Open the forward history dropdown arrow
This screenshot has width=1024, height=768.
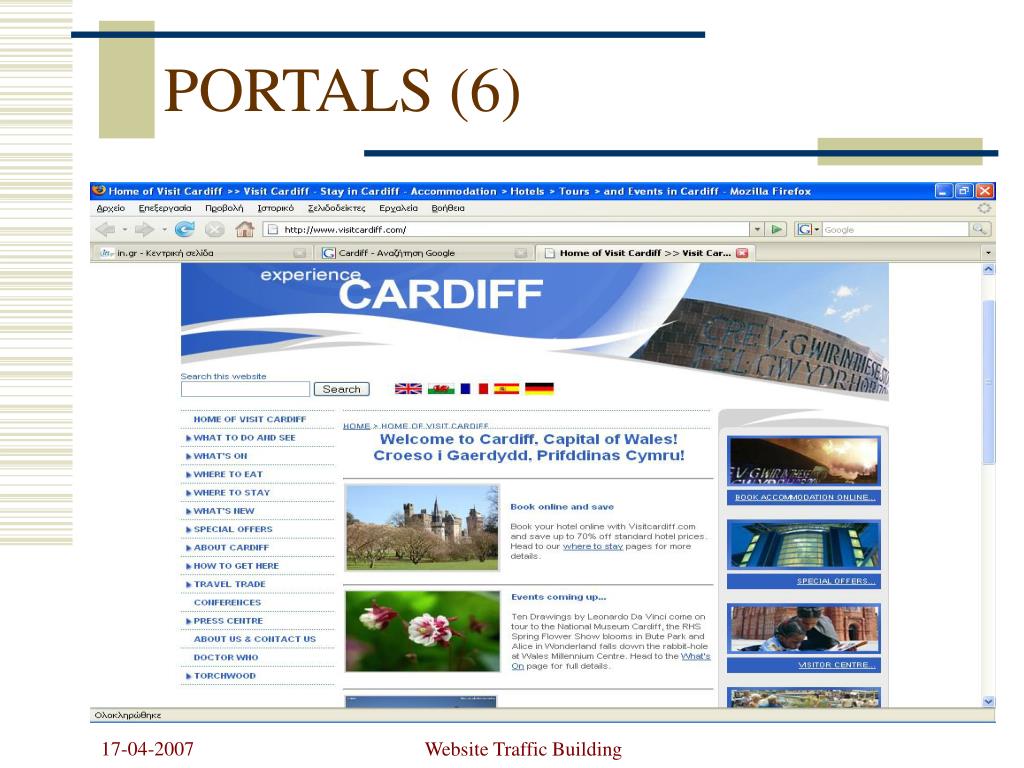point(163,229)
